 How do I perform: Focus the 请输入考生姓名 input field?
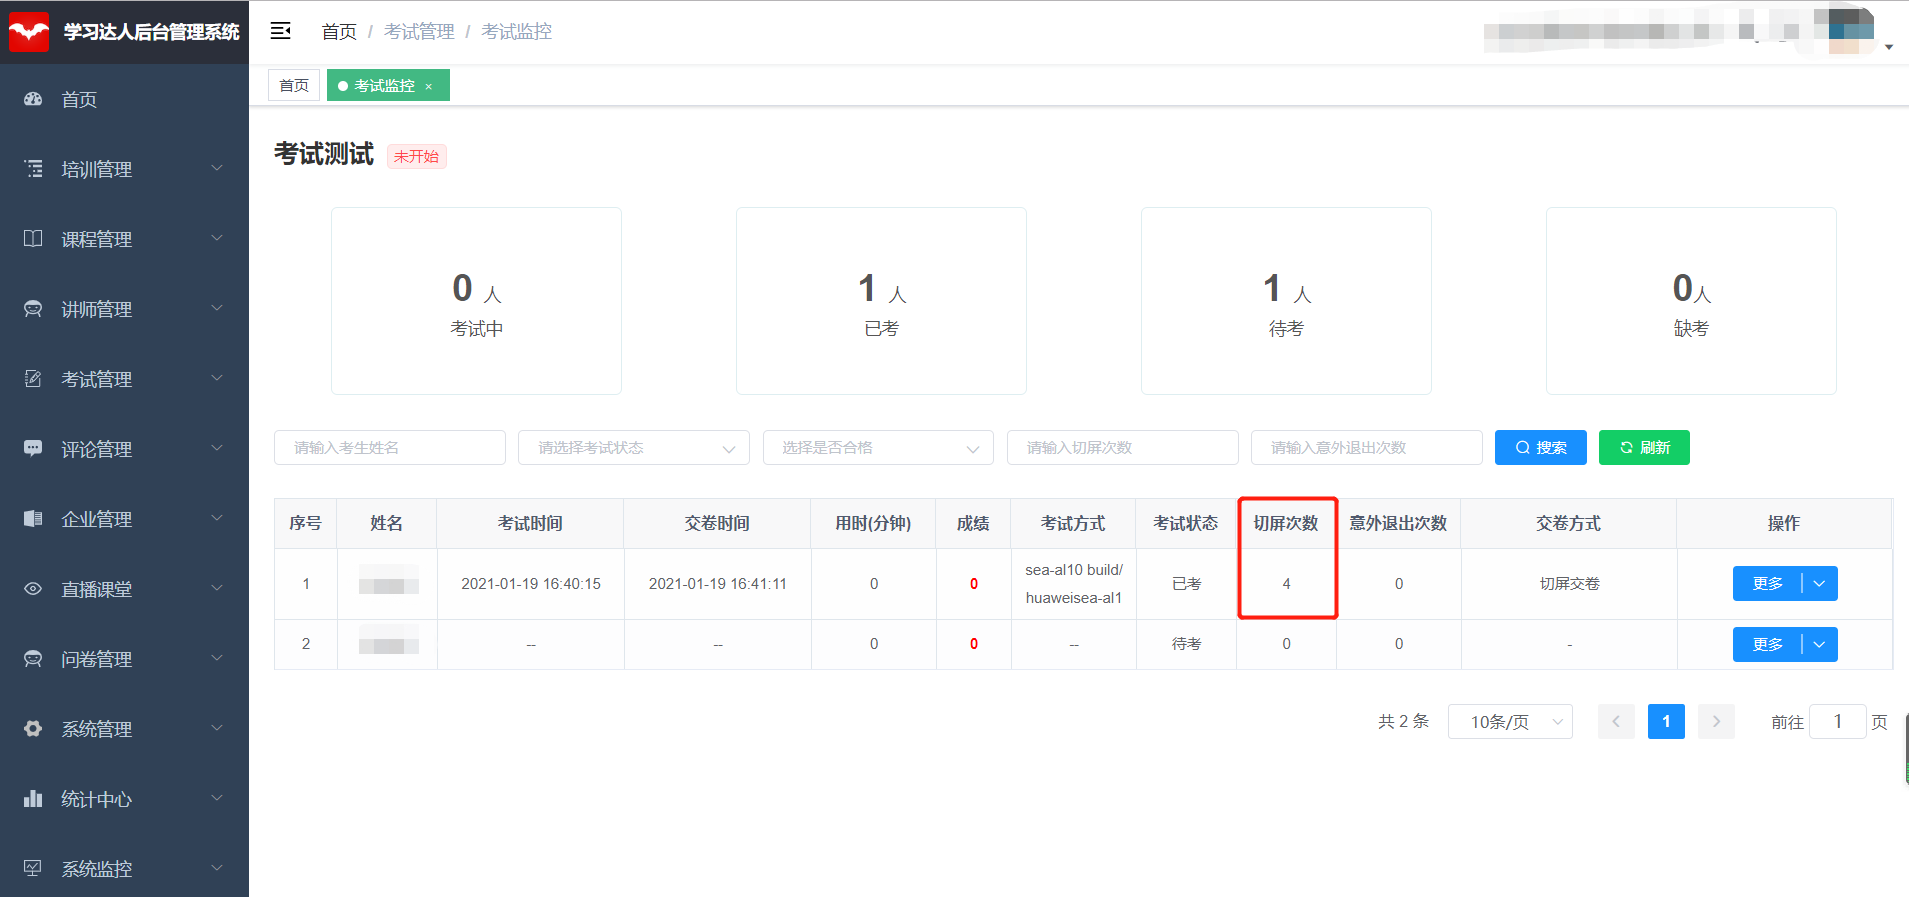tap(390, 448)
